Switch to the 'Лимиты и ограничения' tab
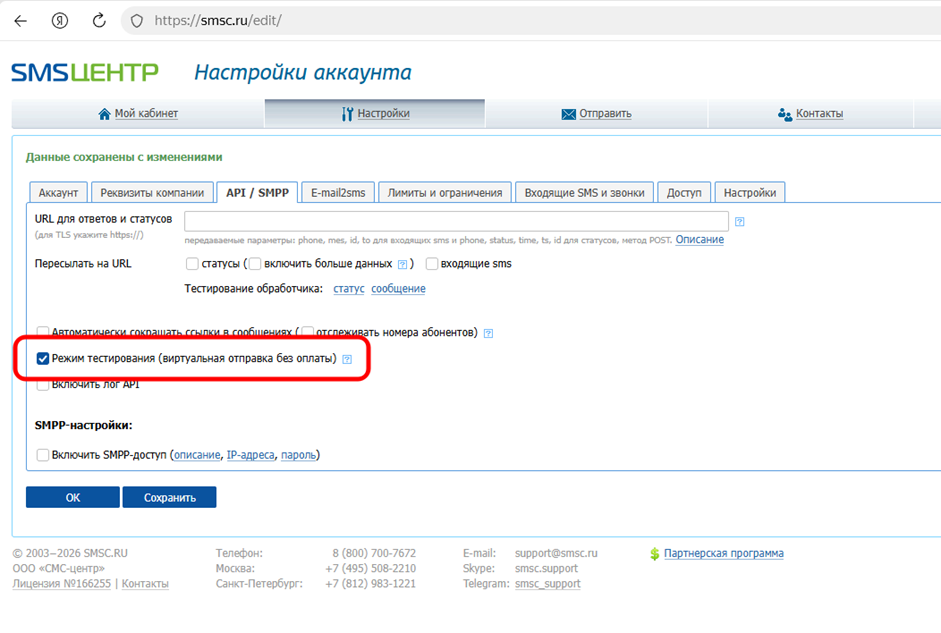This screenshot has height=633, width=941. (x=445, y=193)
